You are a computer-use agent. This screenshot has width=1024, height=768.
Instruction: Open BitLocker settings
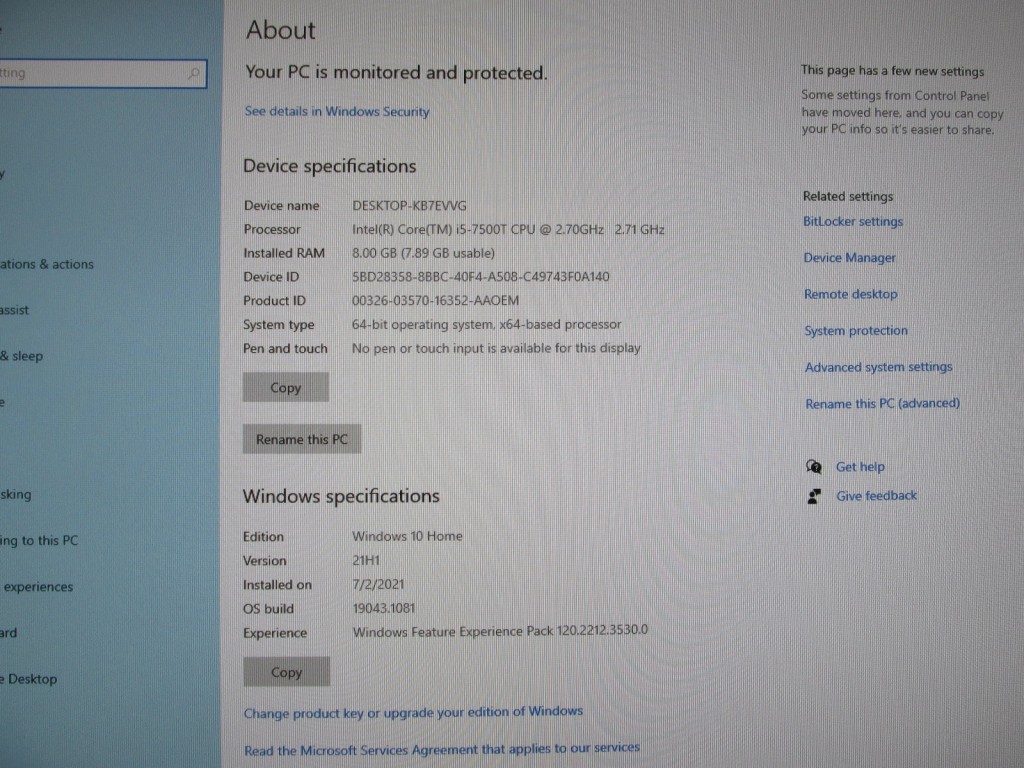[x=853, y=221]
